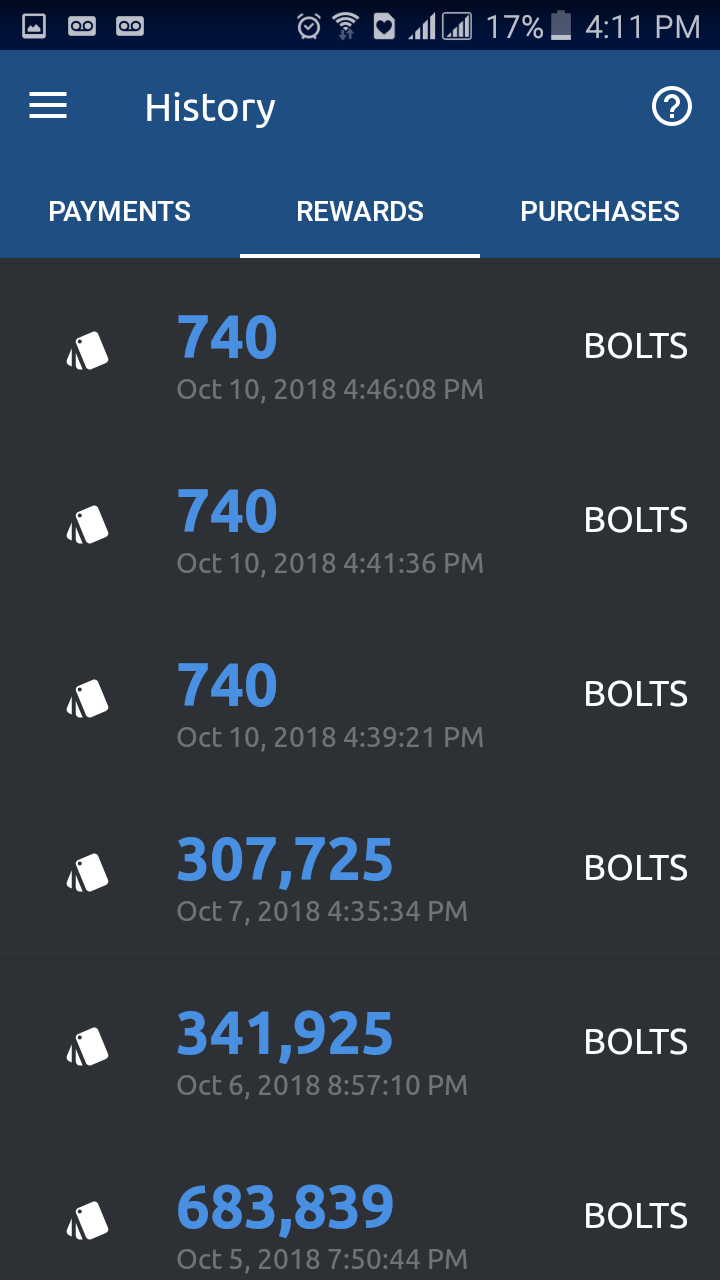Screen dimensions: 720x1280
Task: Select the Rewards tab
Action: click(360, 212)
